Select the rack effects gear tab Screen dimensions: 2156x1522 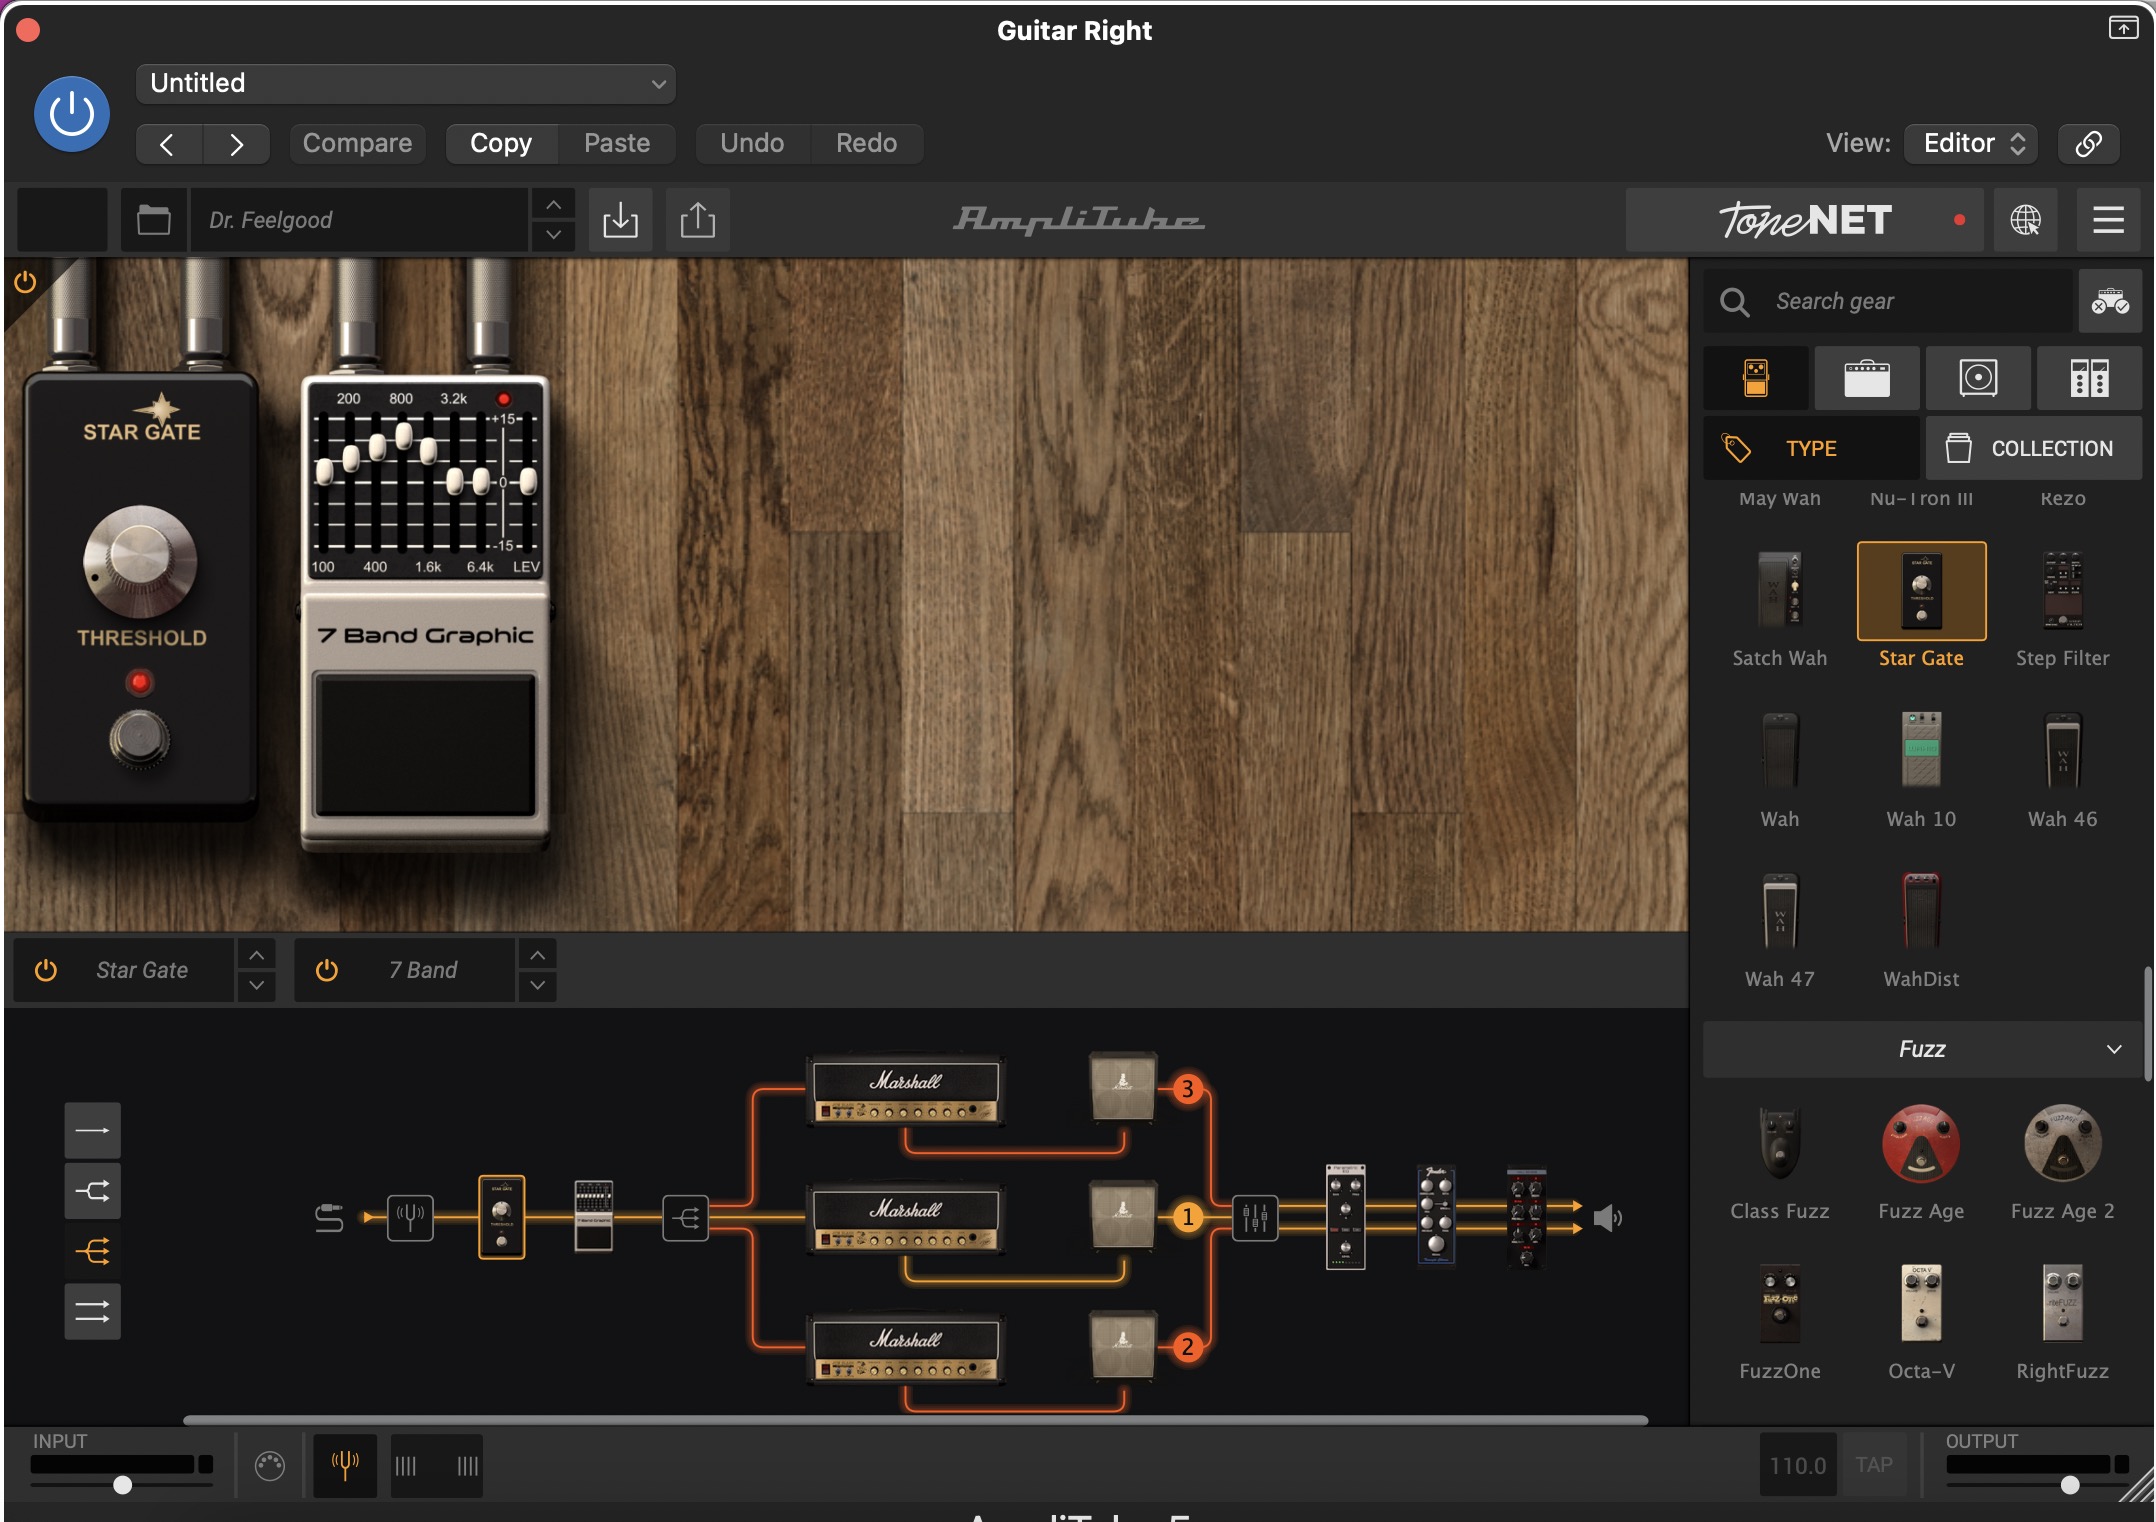click(2089, 378)
